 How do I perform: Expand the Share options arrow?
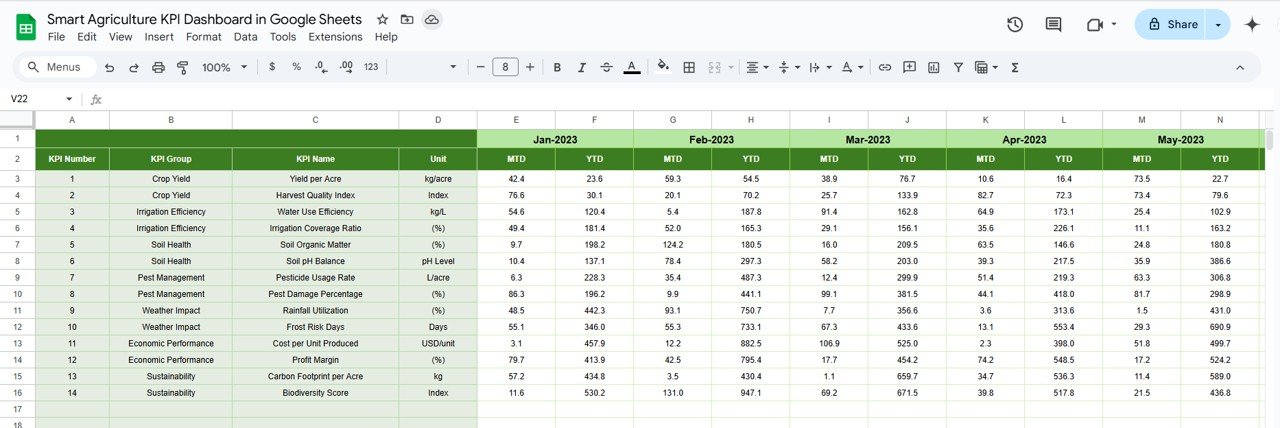pos(1218,25)
